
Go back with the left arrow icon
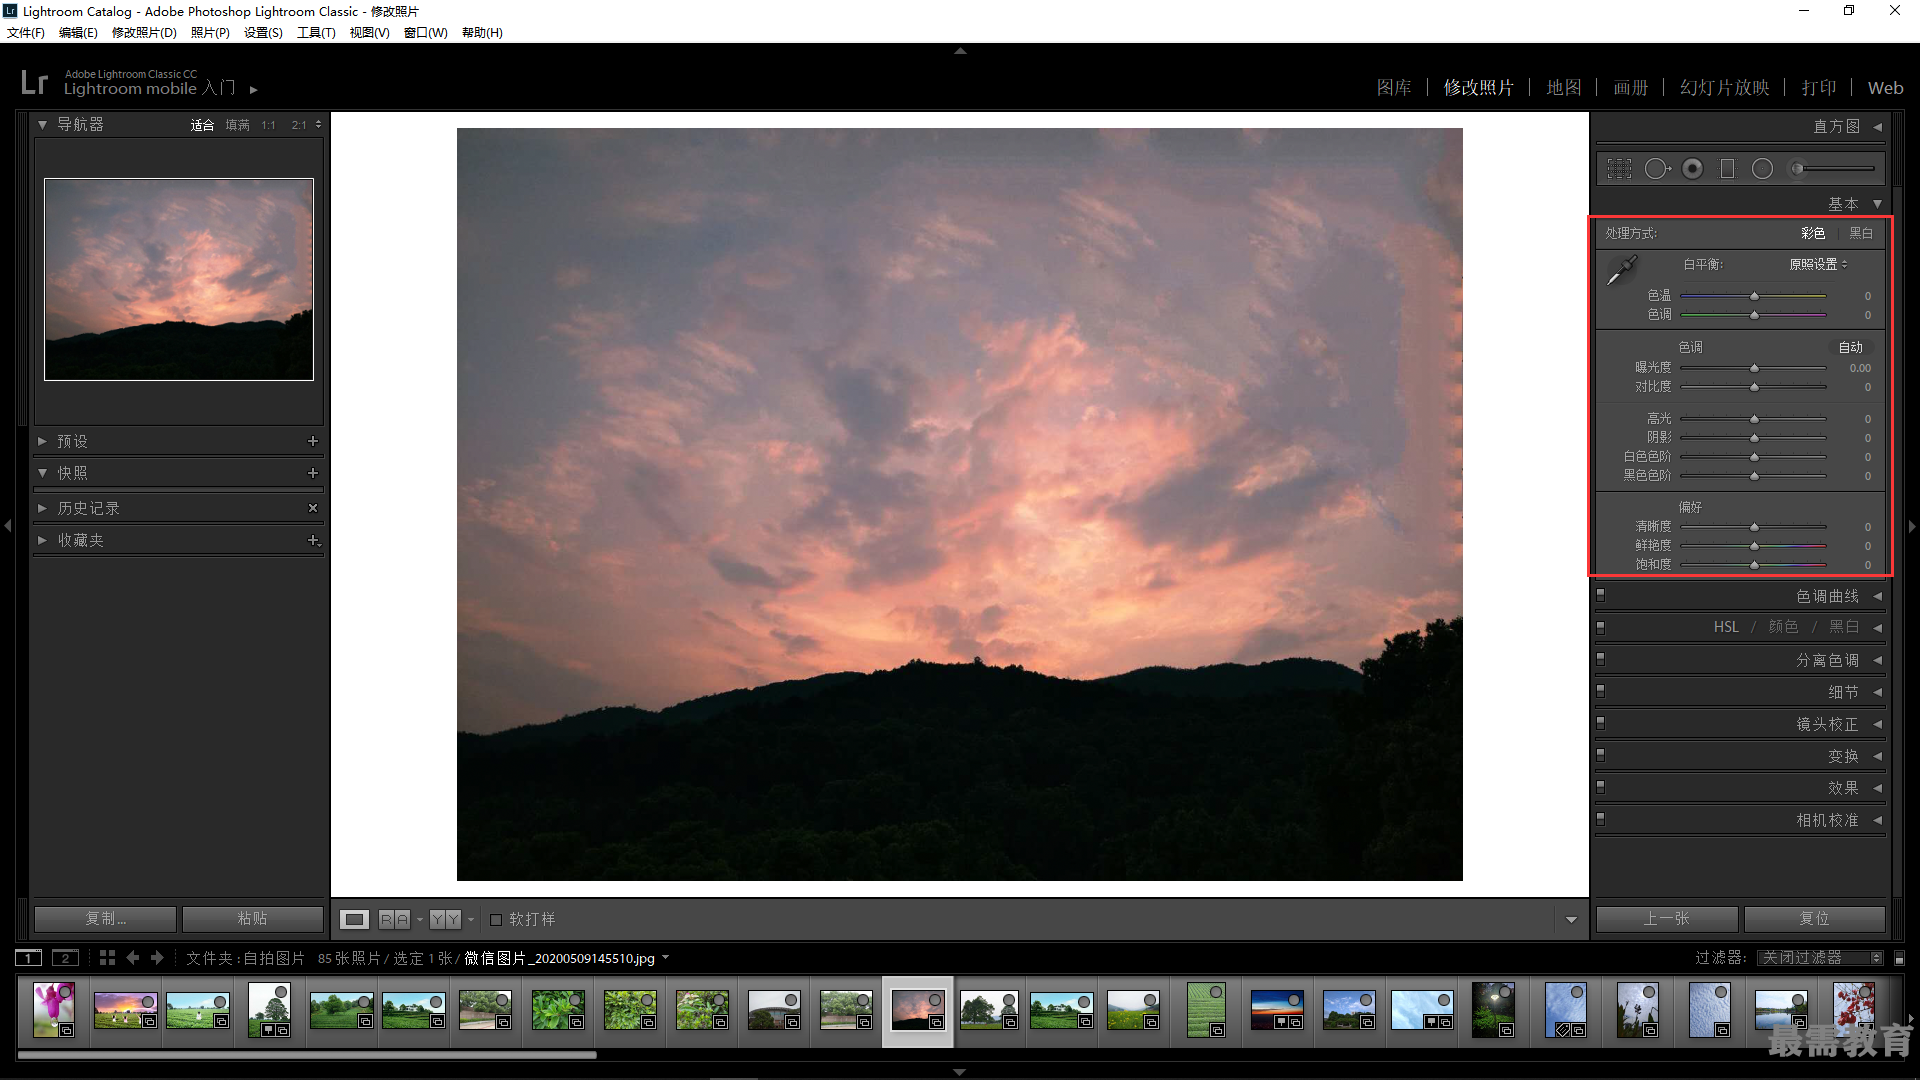(133, 958)
